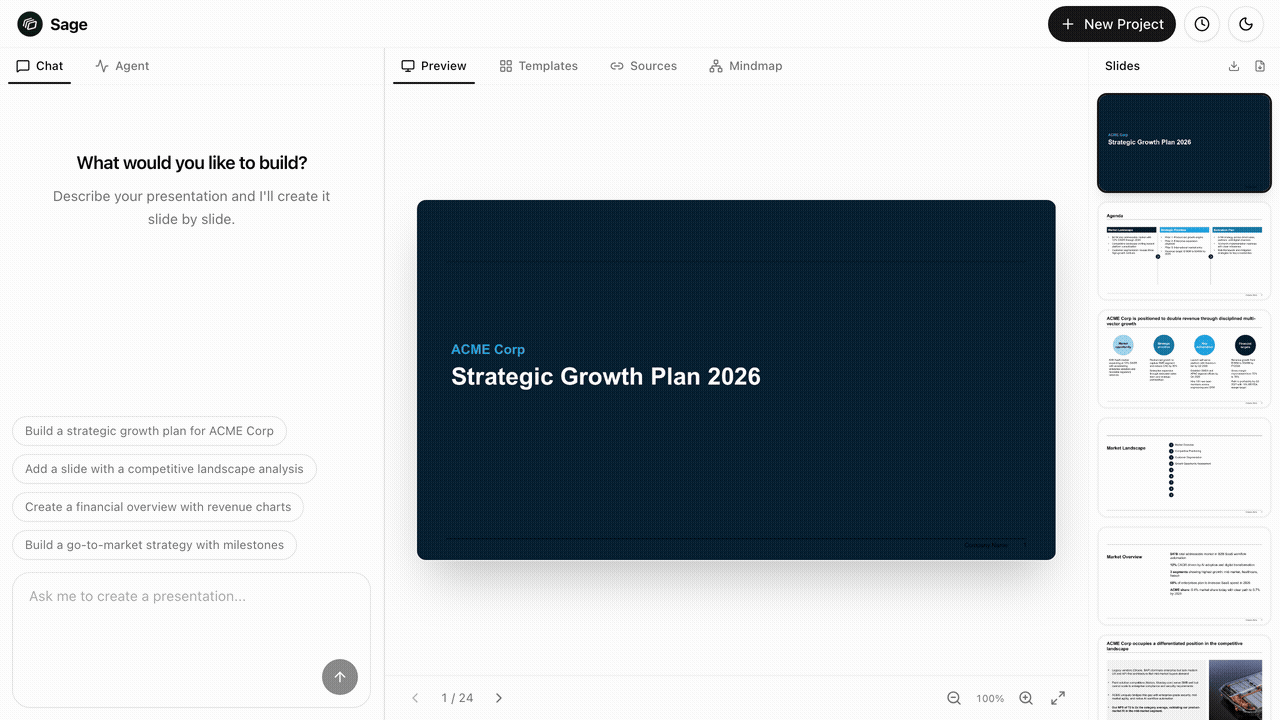Select the Agenda slide thumbnail
This screenshot has width=1280, height=720.
click(x=1184, y=250)
